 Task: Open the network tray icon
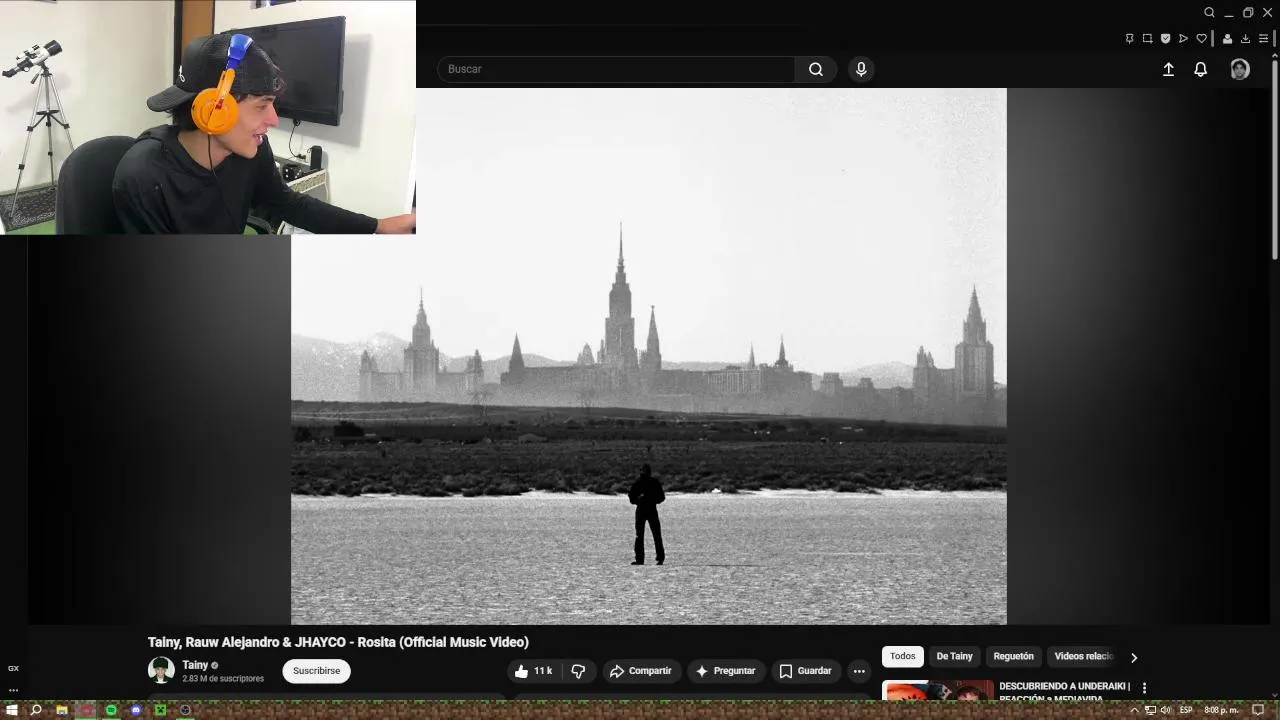coord(1150,710)
